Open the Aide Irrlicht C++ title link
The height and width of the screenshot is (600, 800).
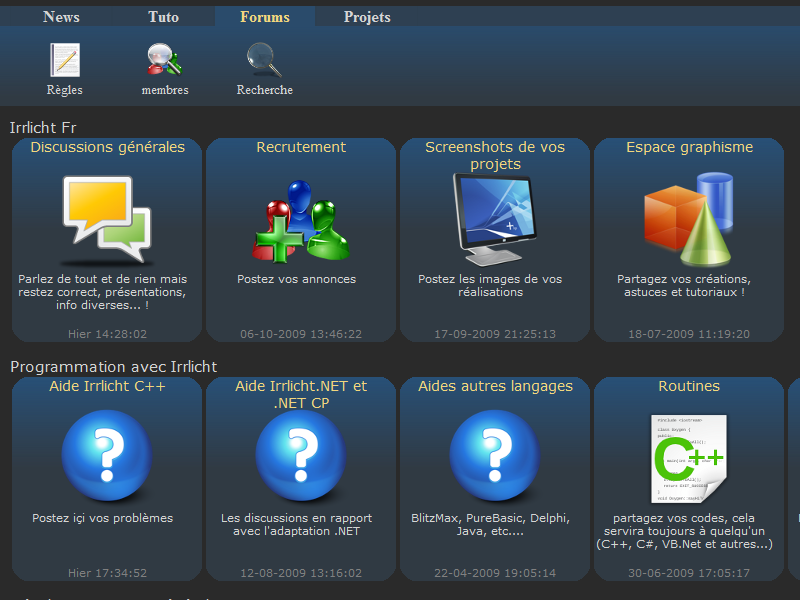pyautogui.click(x=107, y=386)
